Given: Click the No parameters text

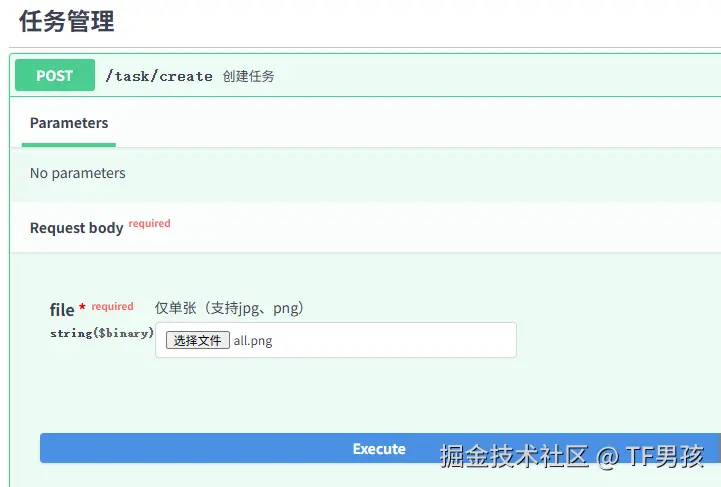Looking at the screenshot, I should coord(78,173).
